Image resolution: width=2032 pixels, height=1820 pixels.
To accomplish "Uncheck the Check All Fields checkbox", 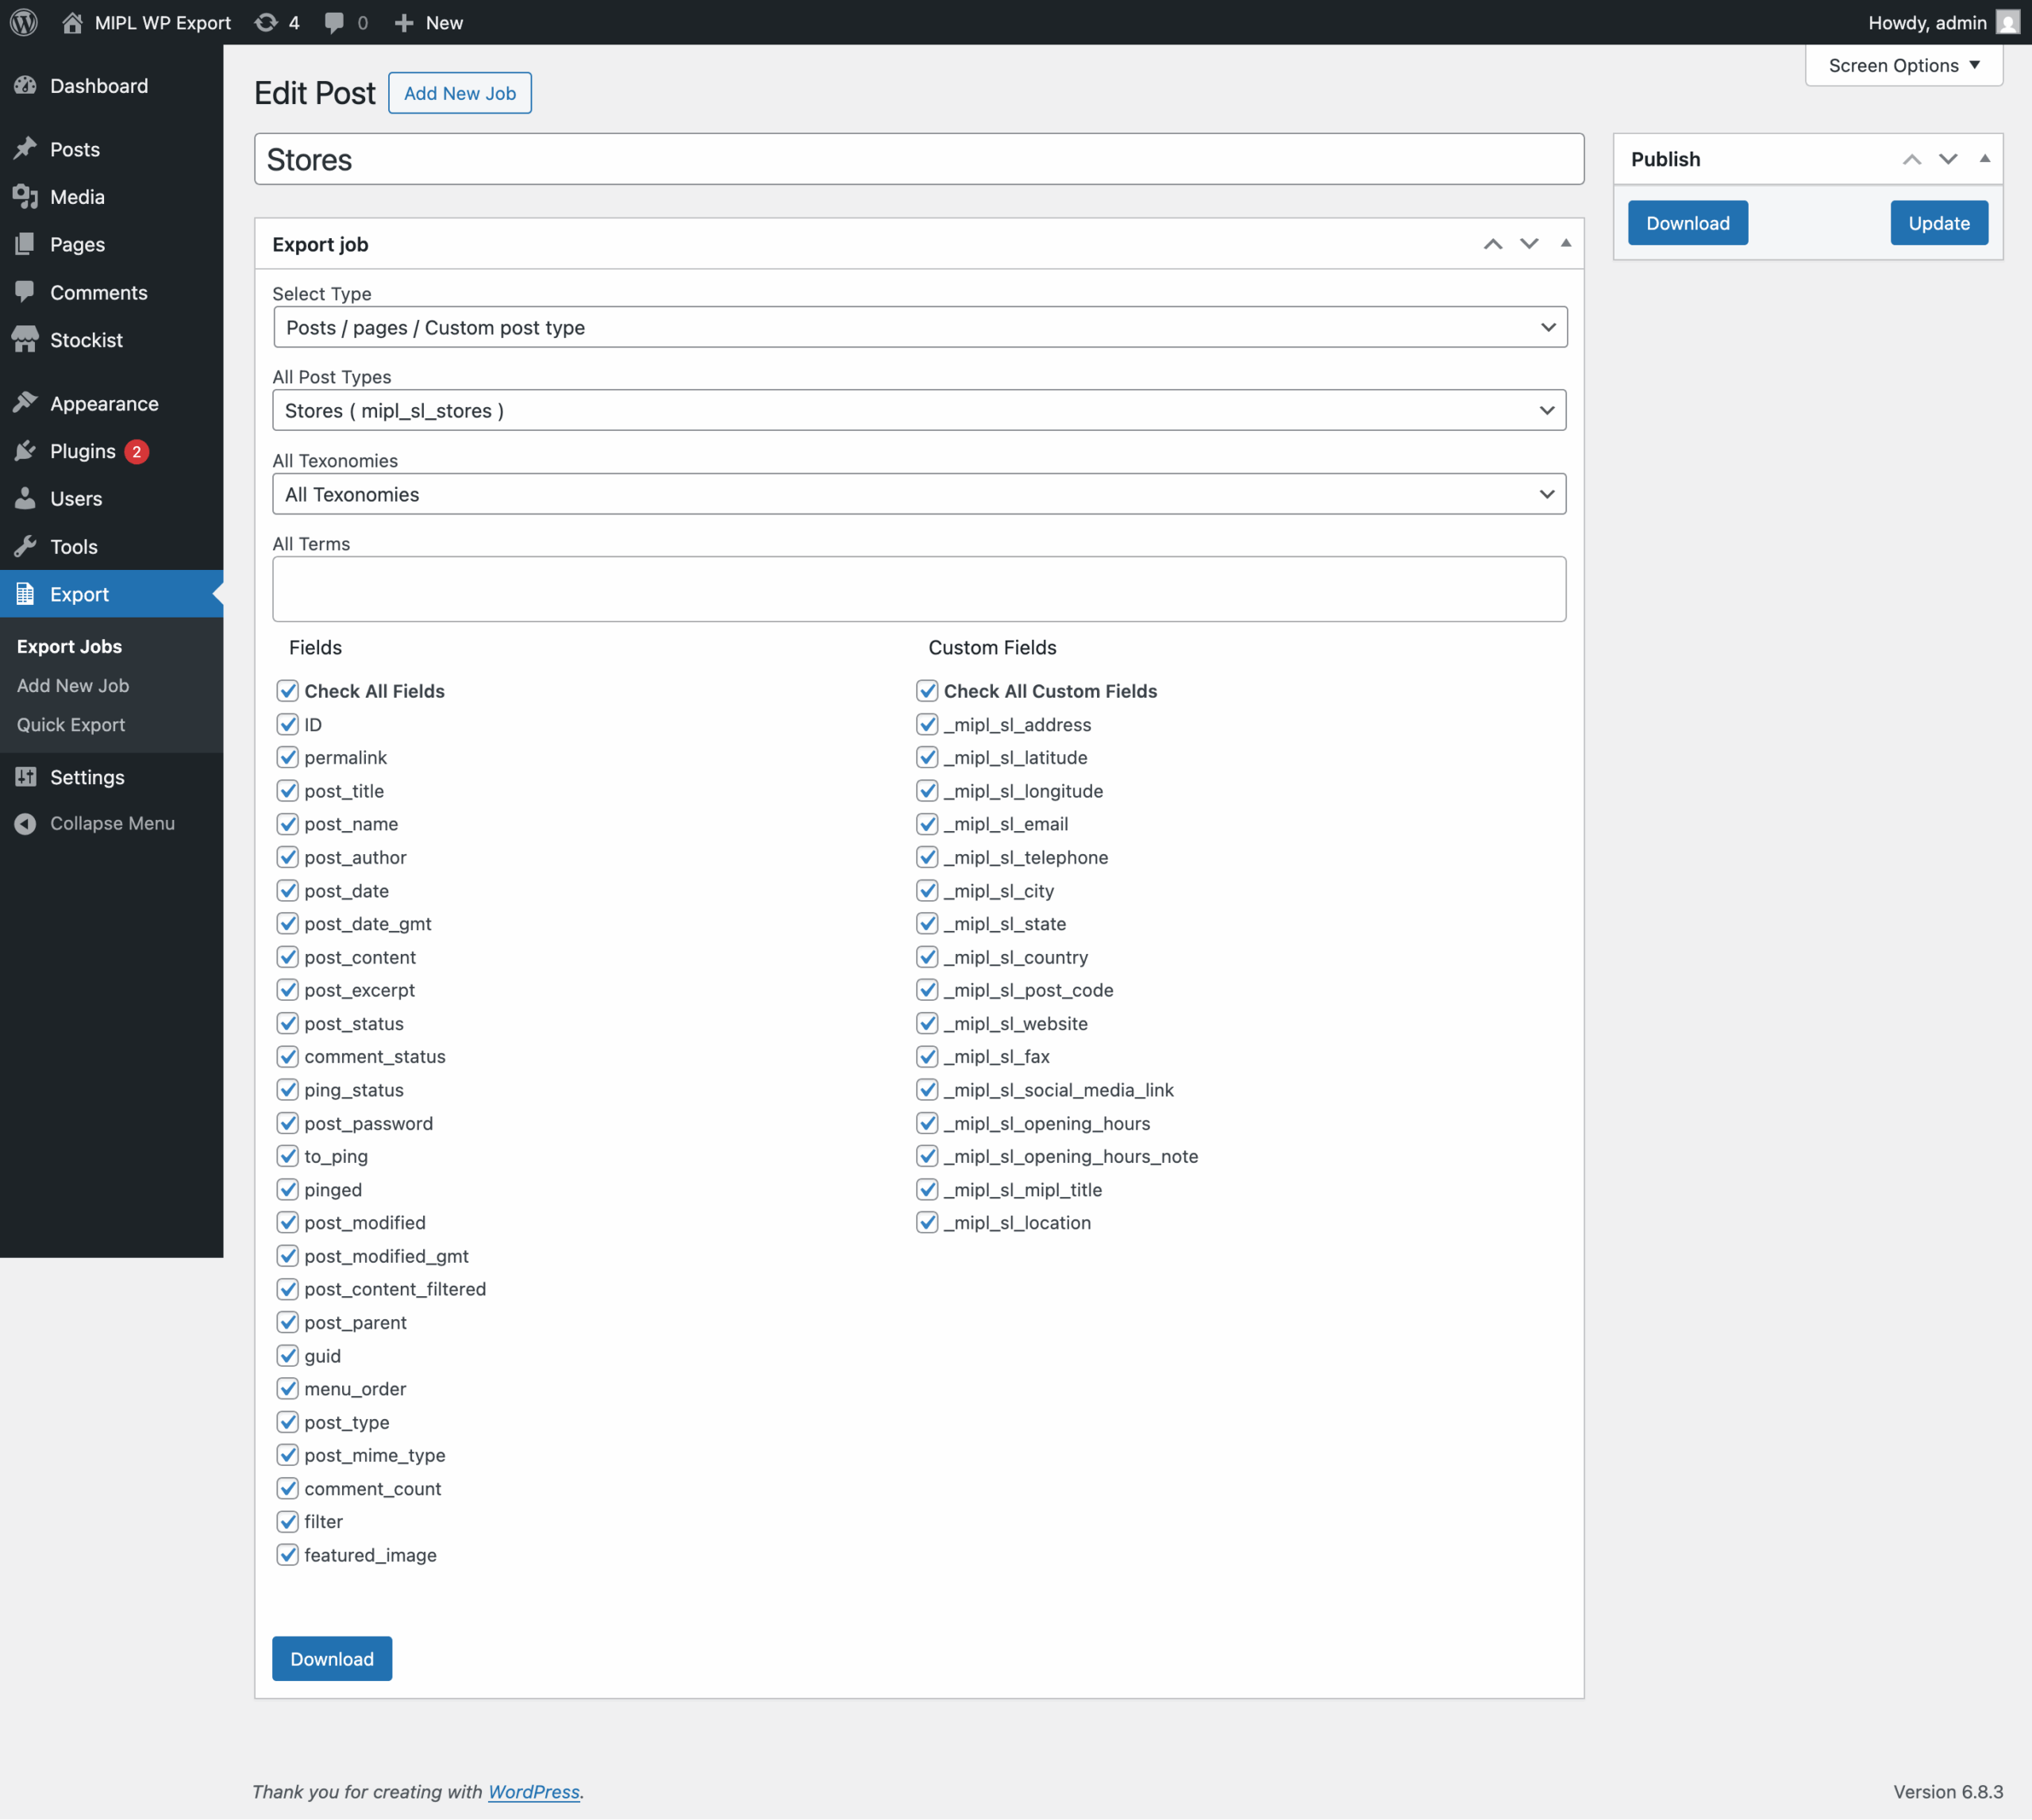I will coord(288,691).
